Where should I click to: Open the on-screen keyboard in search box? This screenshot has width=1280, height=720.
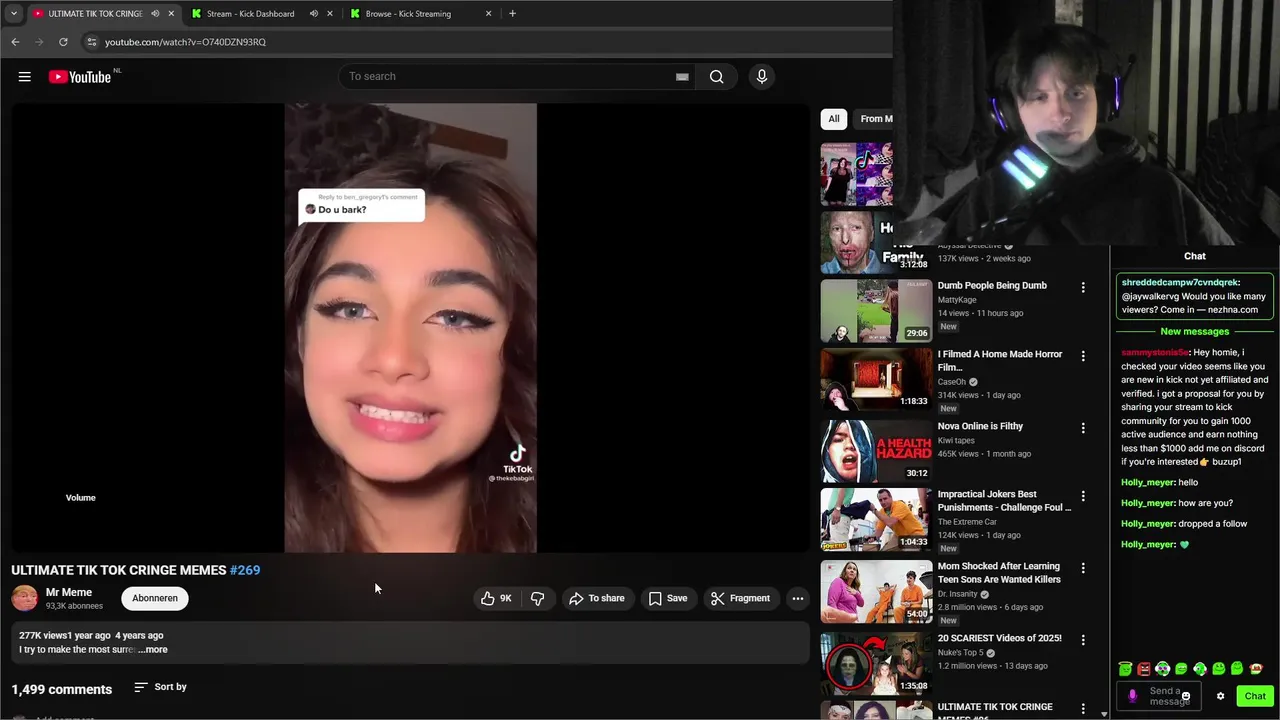pos(682,77)
